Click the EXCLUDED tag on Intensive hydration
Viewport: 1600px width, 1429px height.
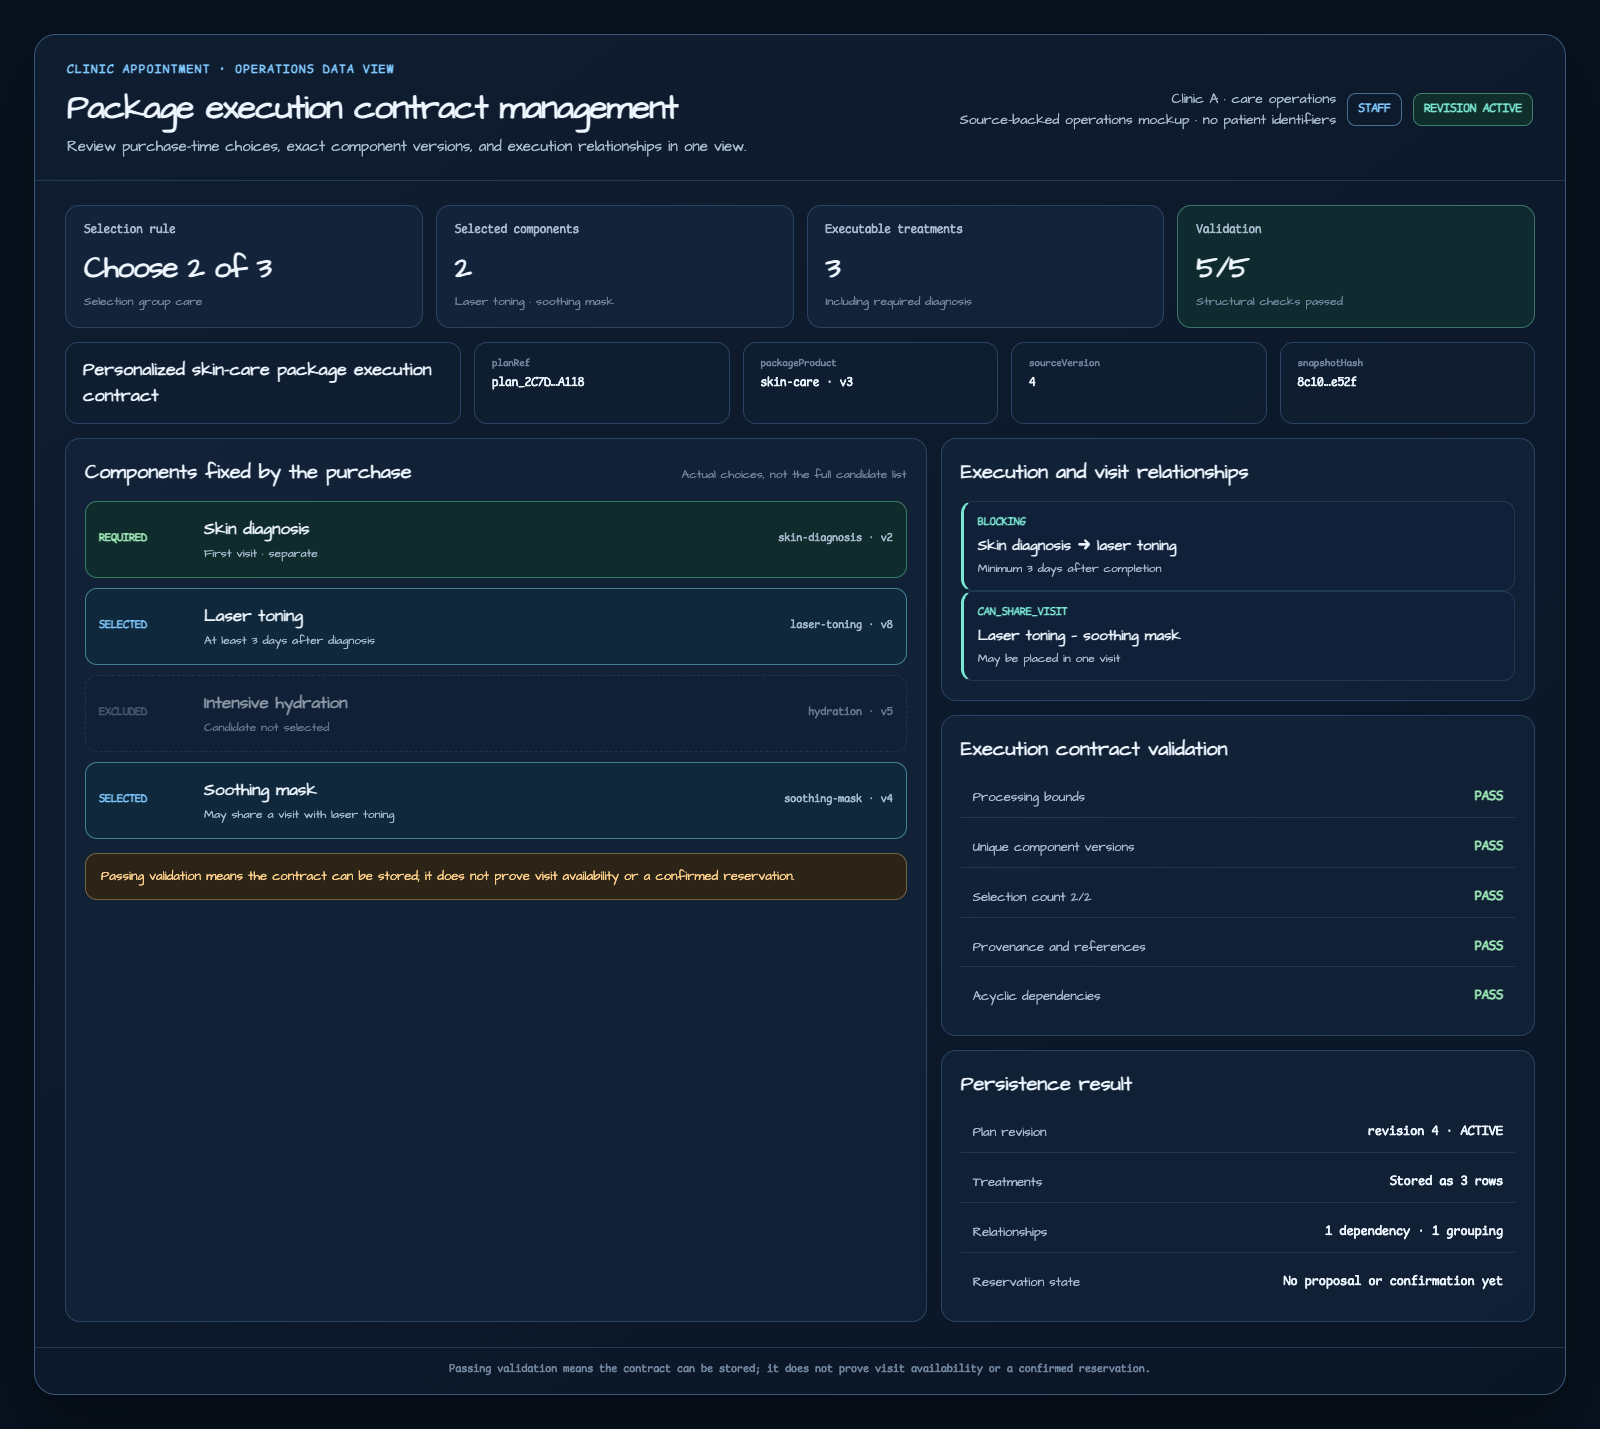[123, 712]
